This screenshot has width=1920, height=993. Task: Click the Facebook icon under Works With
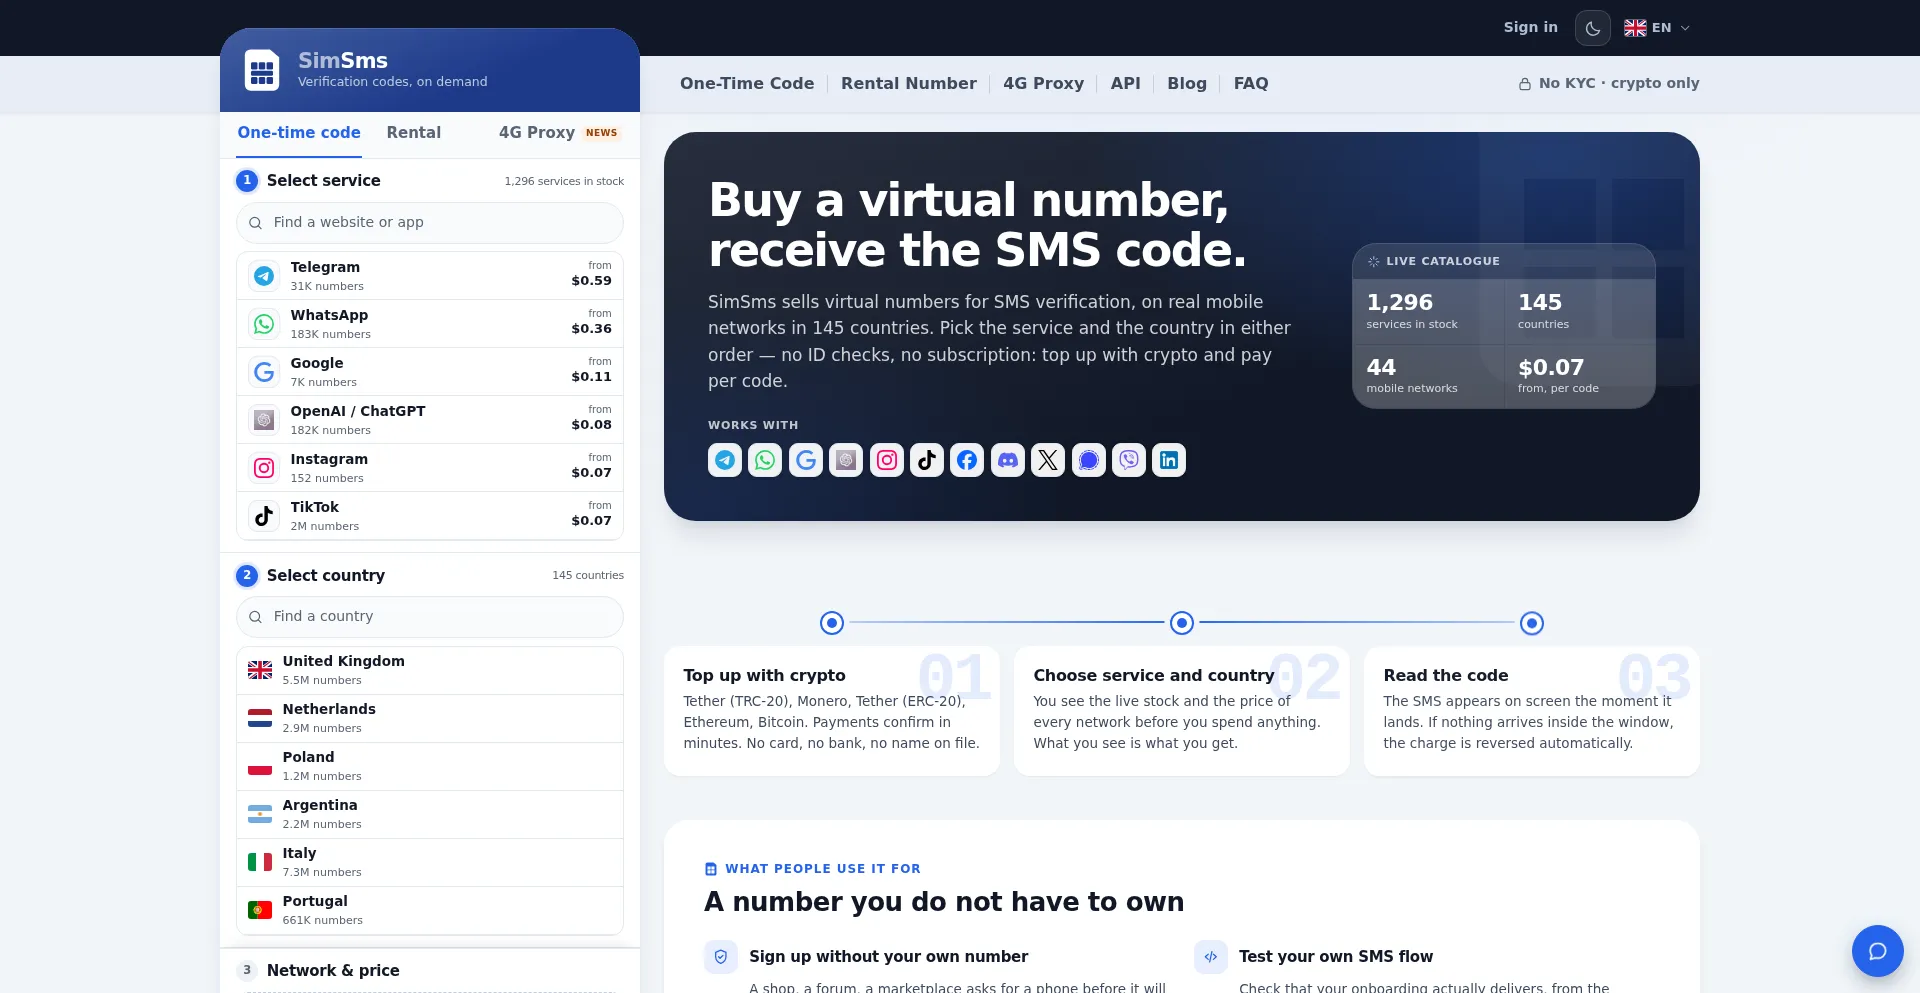coord(967,460)
